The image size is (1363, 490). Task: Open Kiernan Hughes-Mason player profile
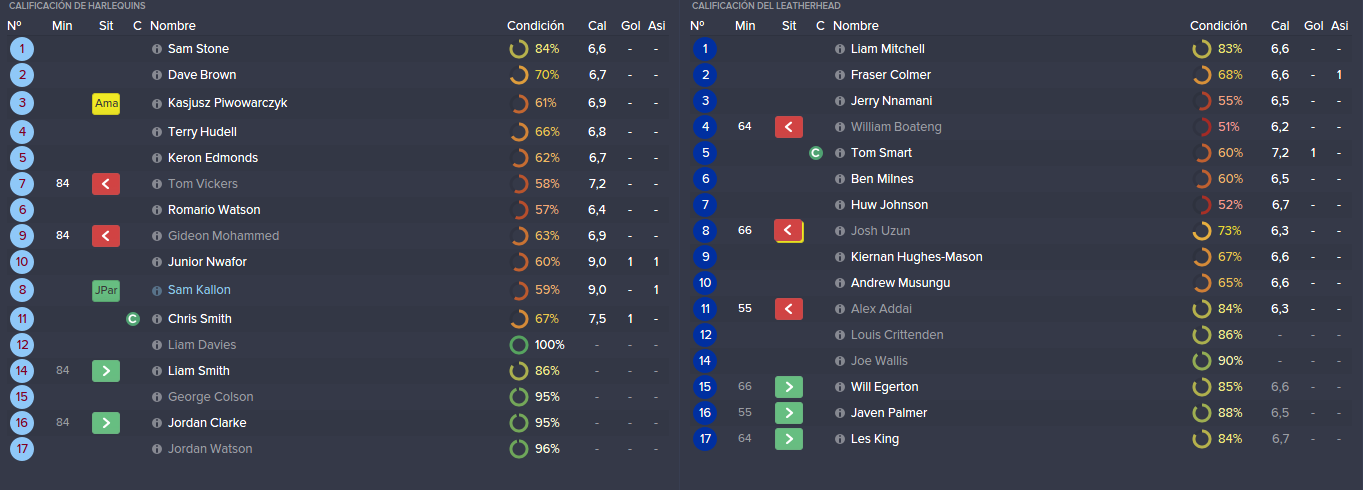click(916, 257)
